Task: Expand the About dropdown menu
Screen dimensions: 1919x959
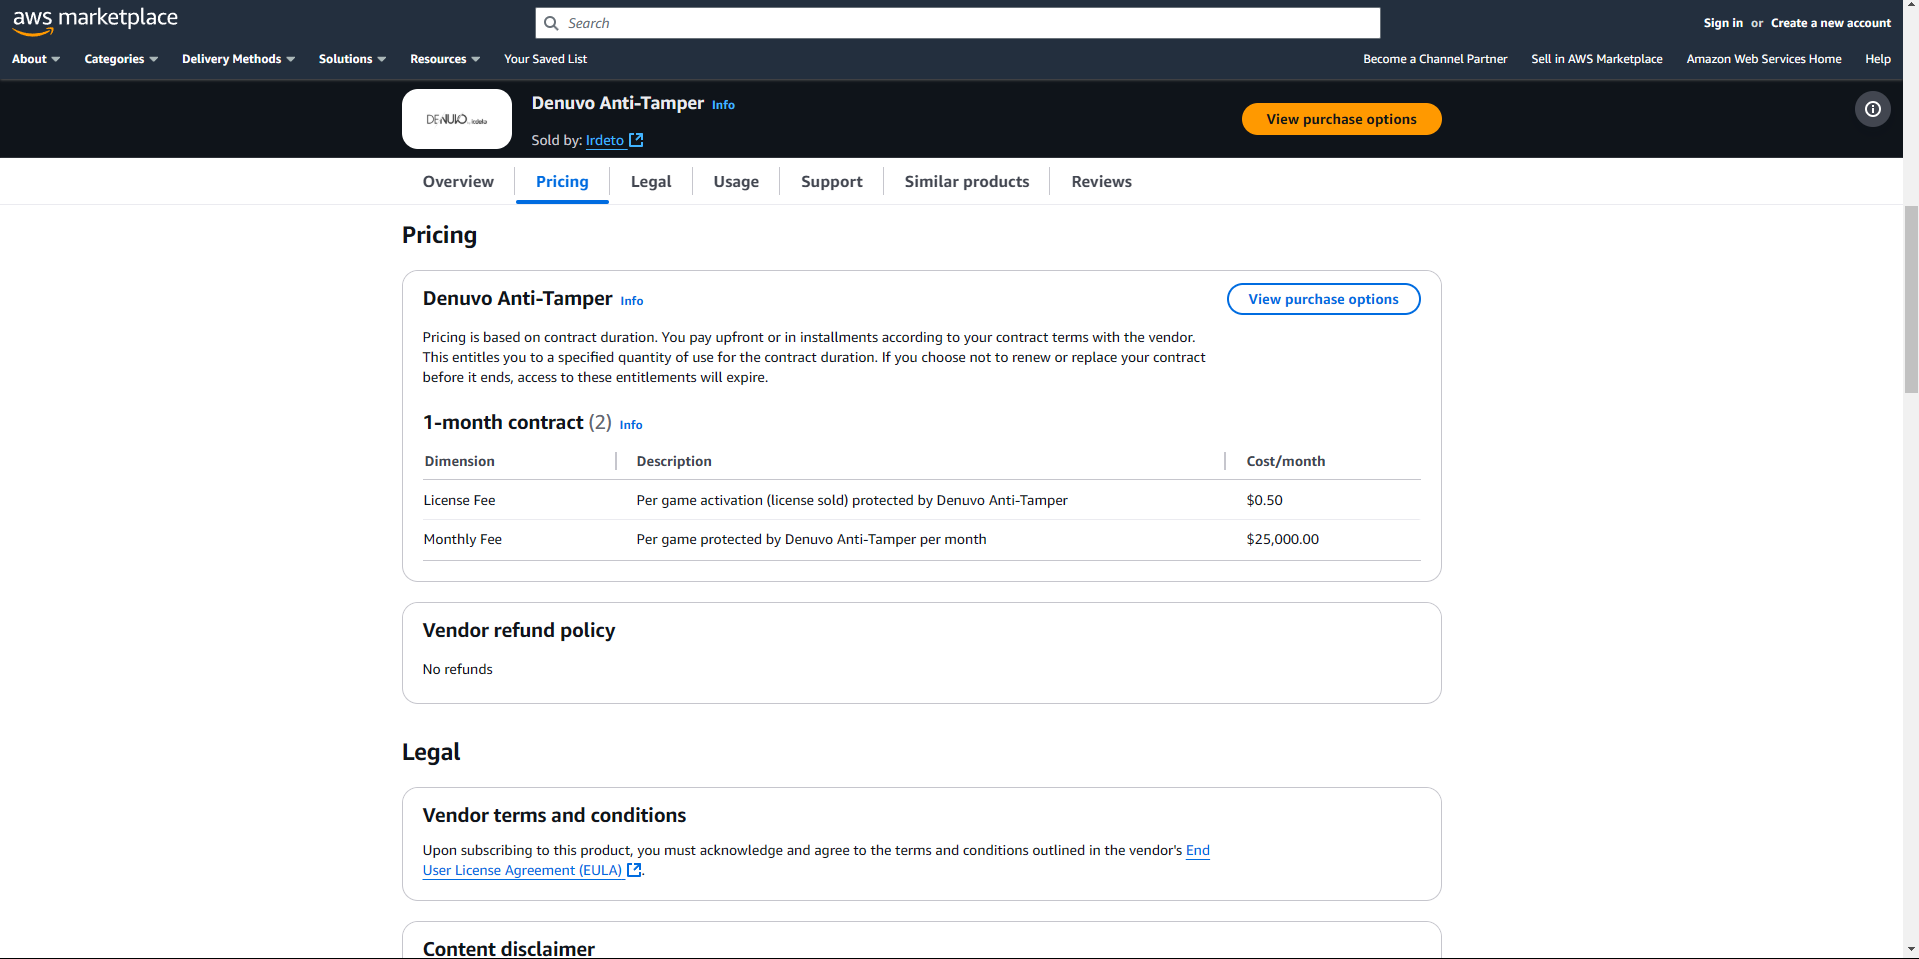Action: [x=36, y=59]
